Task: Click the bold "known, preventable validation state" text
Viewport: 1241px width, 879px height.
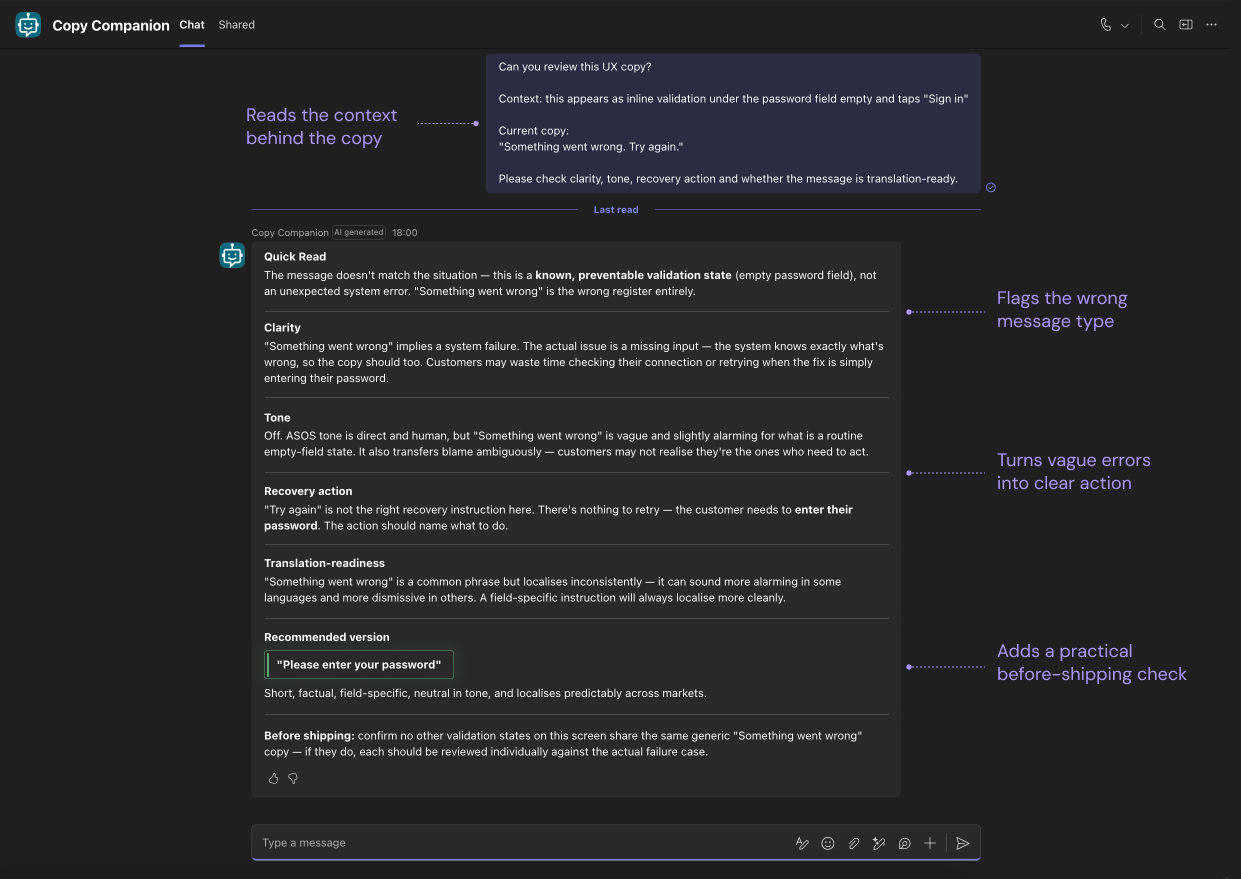Action: tap(633, 275)
